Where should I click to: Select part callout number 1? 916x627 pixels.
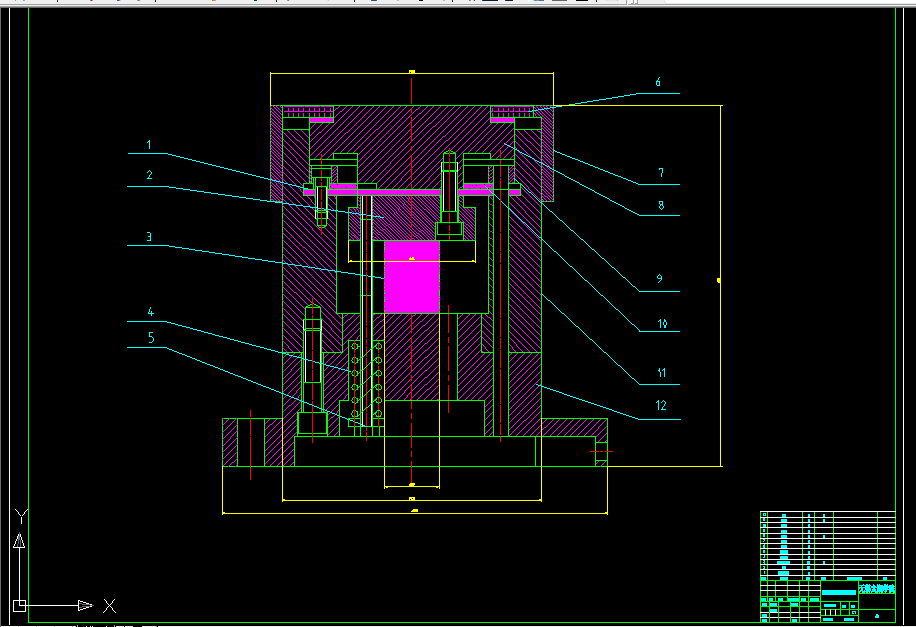149,145
